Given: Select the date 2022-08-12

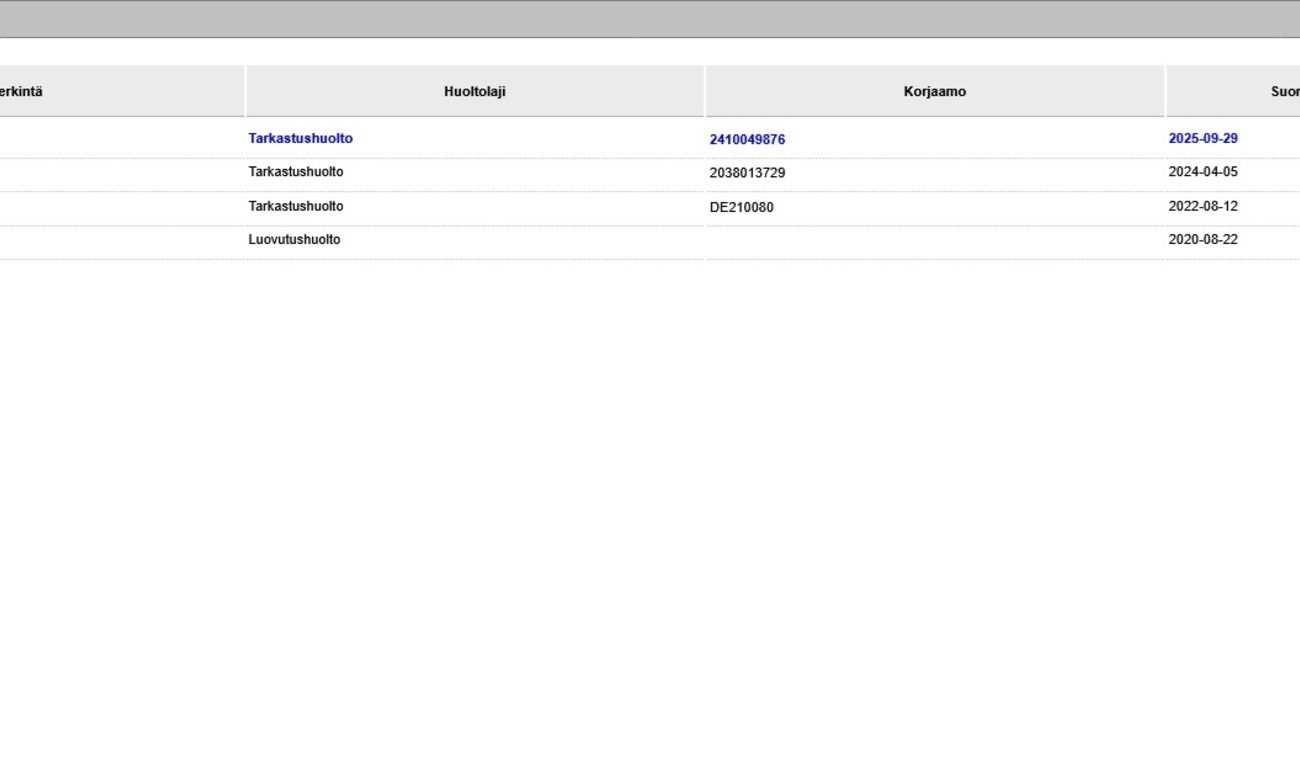Looking at the screenshot, I should pos(1202,206).
